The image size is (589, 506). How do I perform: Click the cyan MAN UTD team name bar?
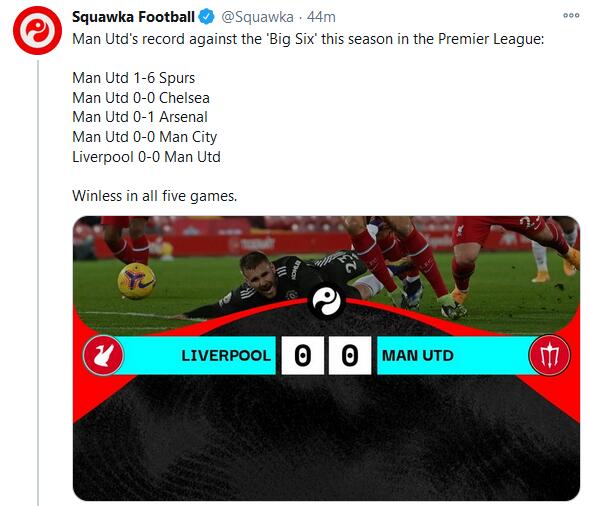455,355
